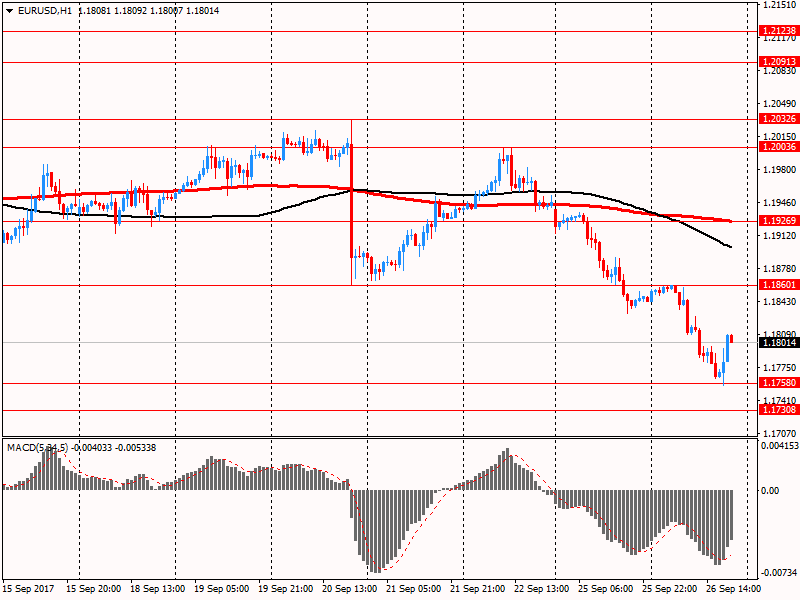Click the current price label 1.18014
The image size is (800, 600).
[779, 342]
